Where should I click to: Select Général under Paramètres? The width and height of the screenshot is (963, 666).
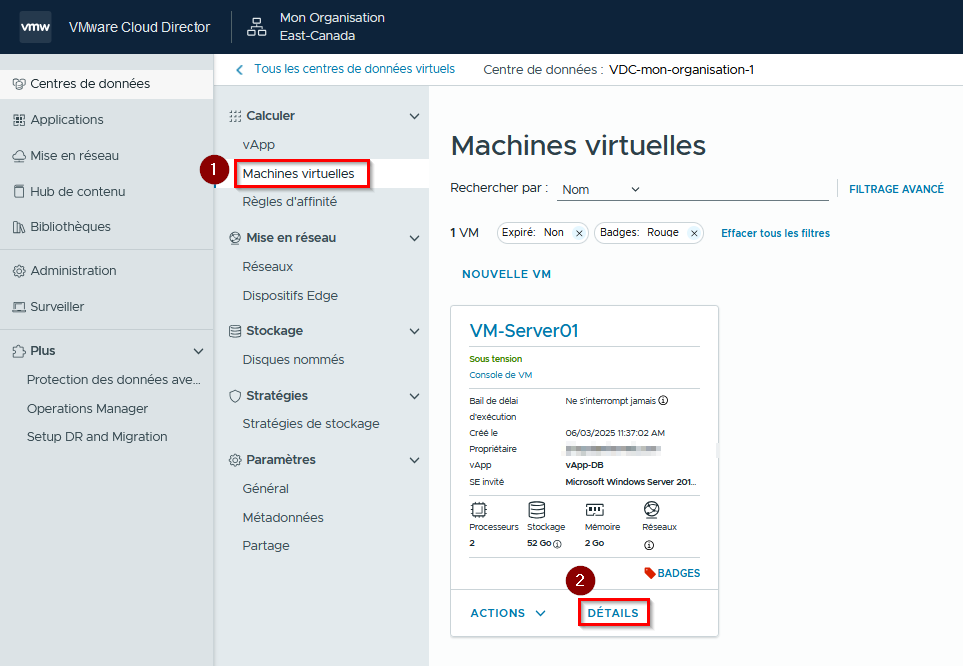click(265, 489)
